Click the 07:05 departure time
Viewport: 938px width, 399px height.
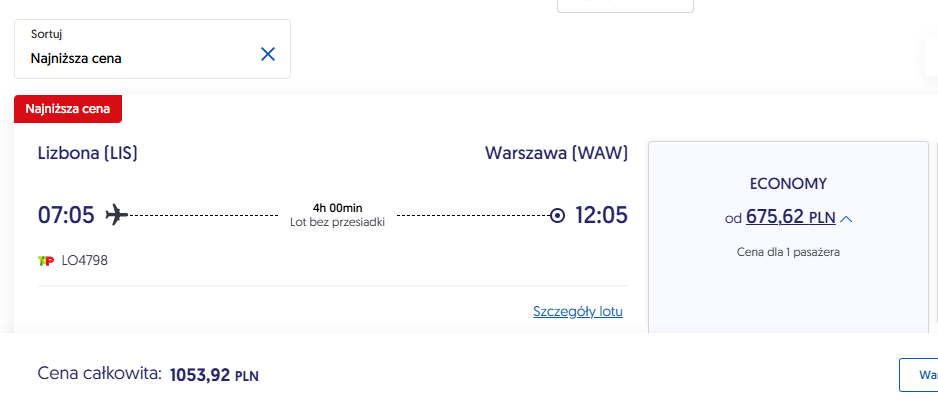point(66,215)
